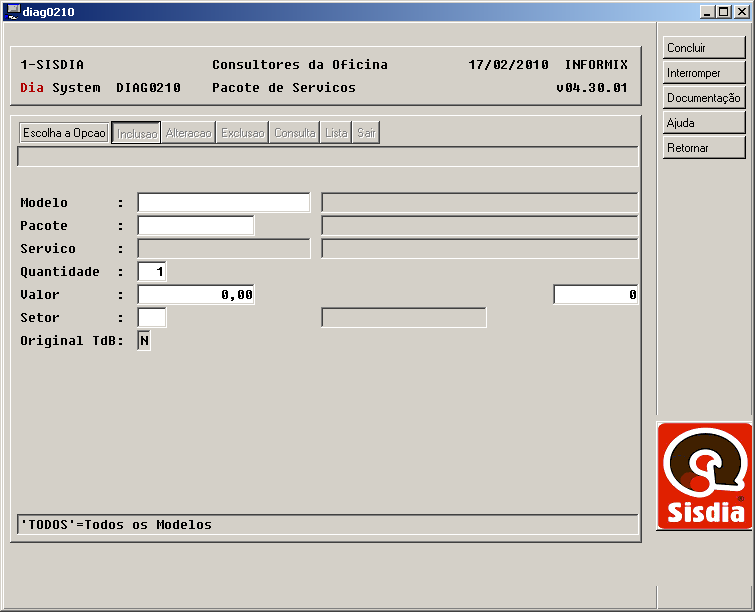Viewport: 755px width, 612px height.
Task: Click the diag0210 title bar application icon
Action: point(13,12)
